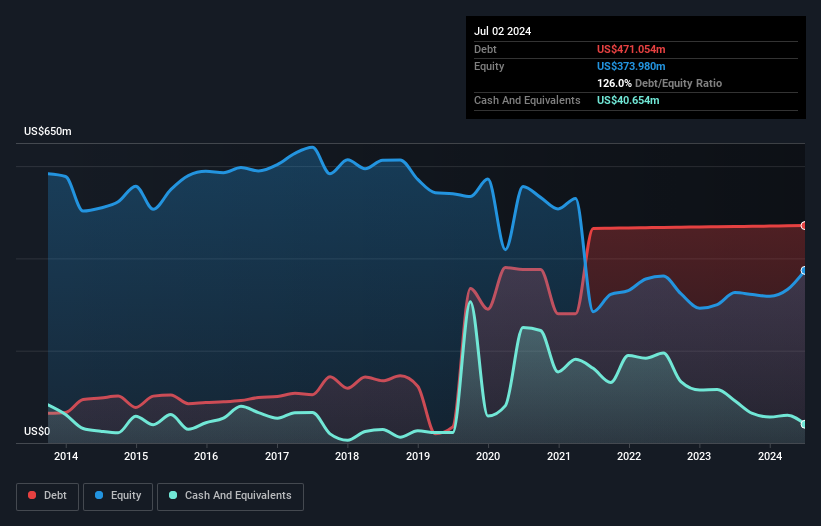Toggle the Equity series legend button

(x=118, y=496)
